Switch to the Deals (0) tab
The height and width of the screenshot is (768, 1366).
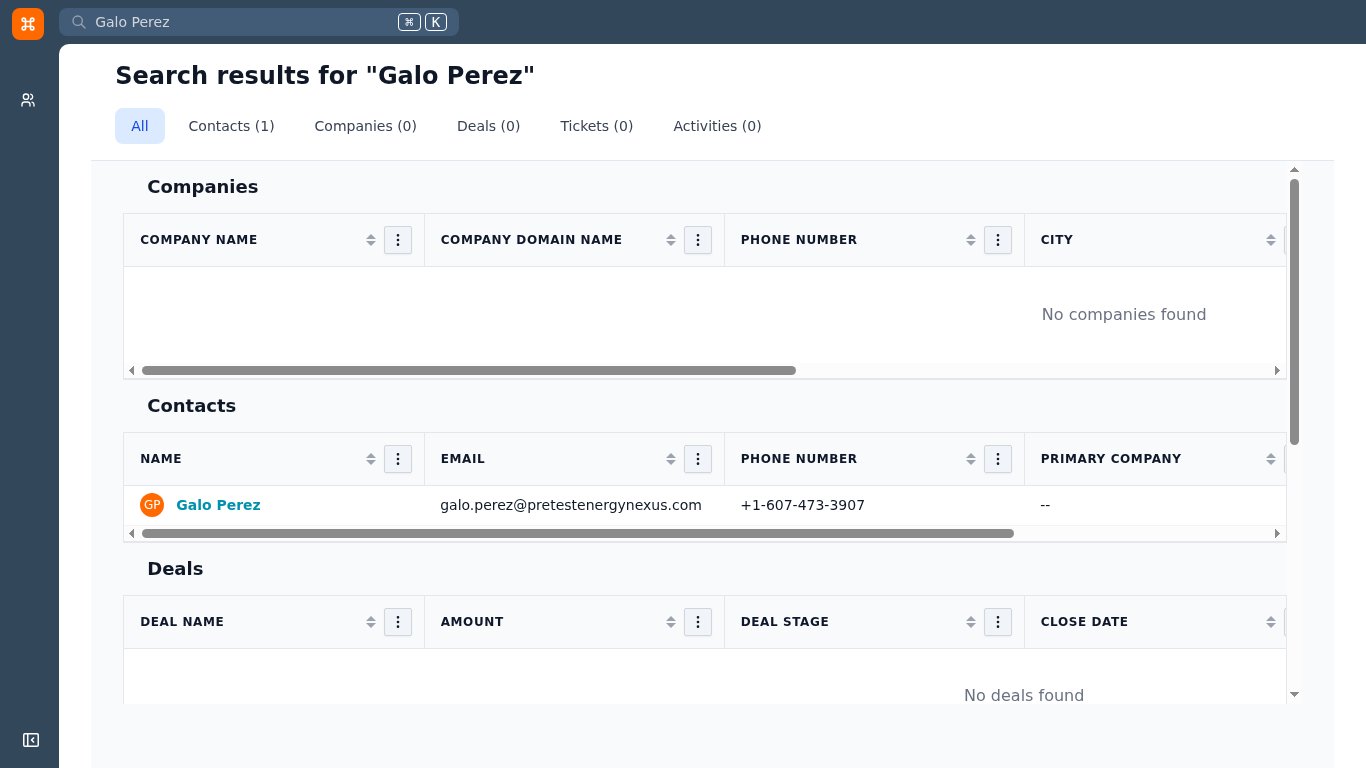(x=488, y=126)
